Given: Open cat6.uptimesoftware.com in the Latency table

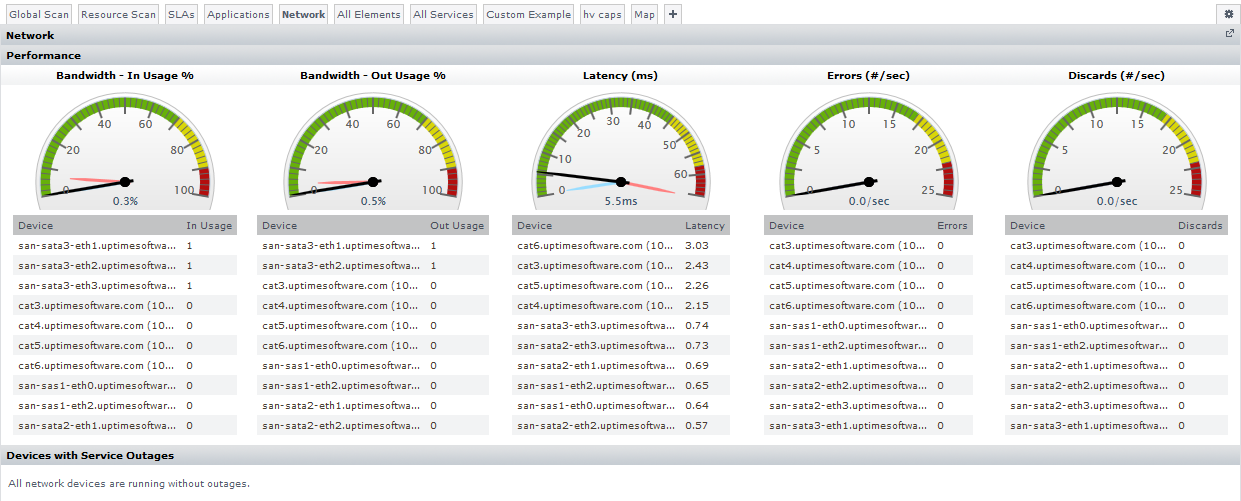Looking at the screenshot, I should tap(595, 246).
